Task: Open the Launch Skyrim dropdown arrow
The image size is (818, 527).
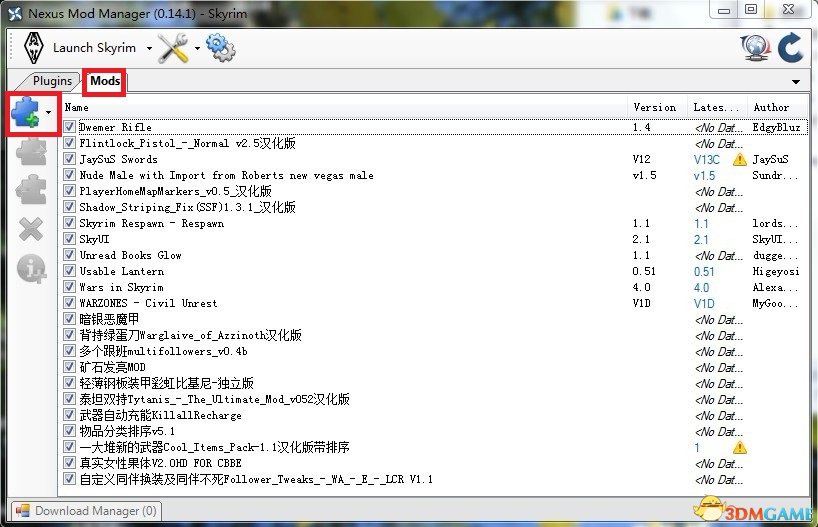Action: pyautogui.click(x=149, y=49)
